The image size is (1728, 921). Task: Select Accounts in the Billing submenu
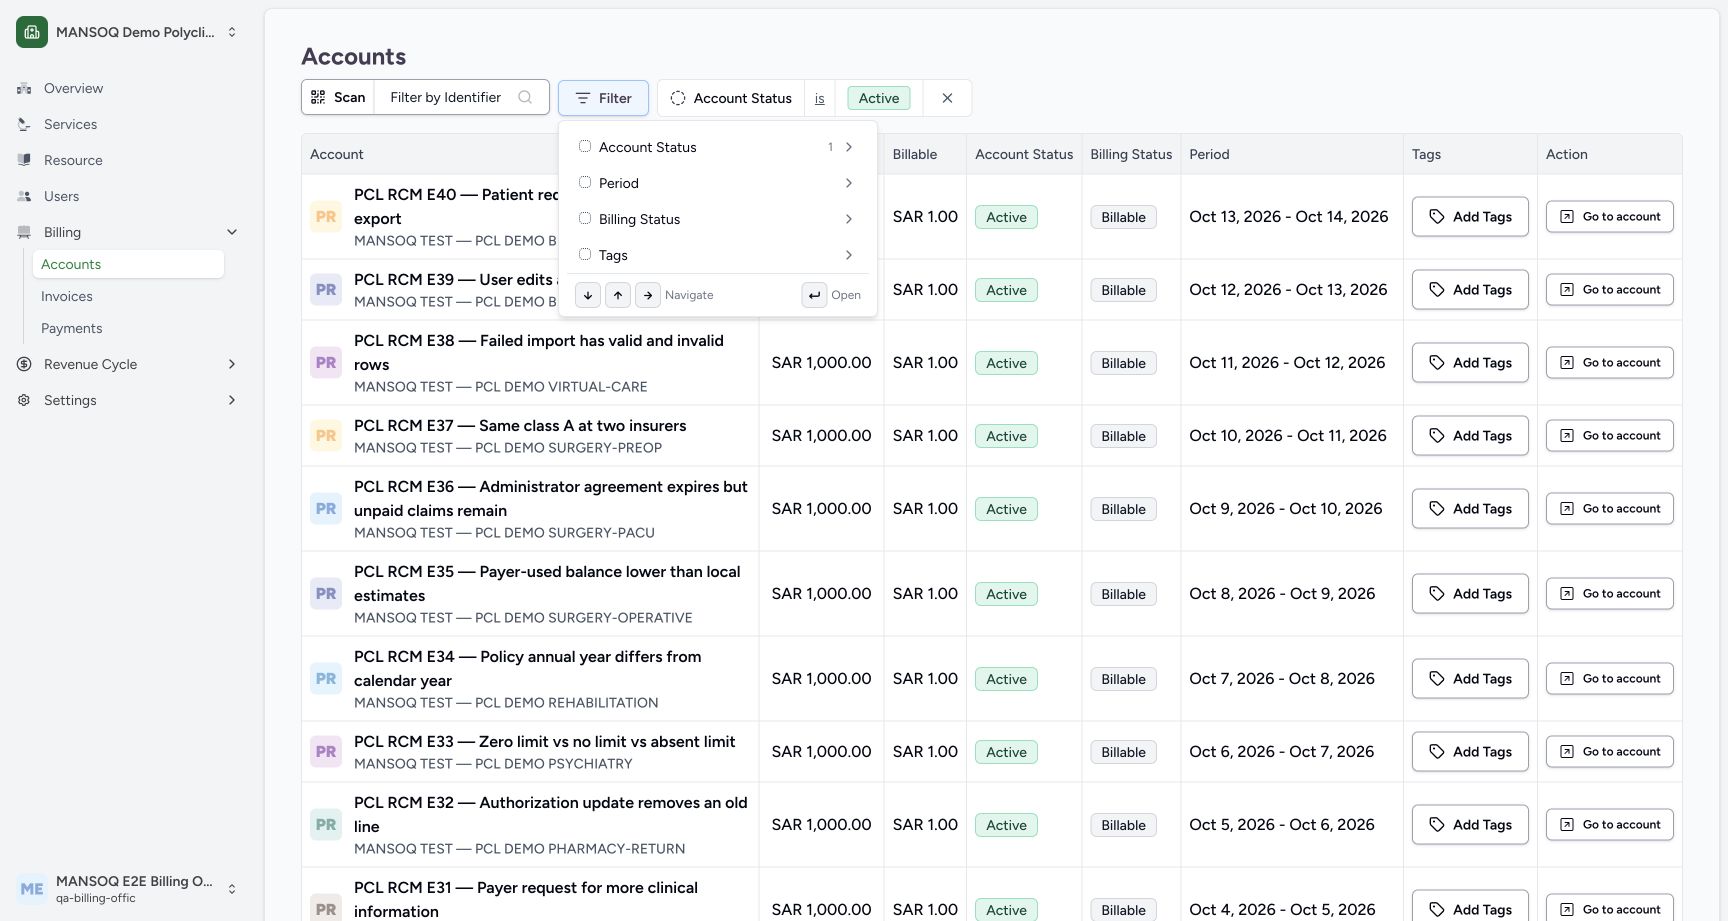pyautogui.click(x=128, y=264)
